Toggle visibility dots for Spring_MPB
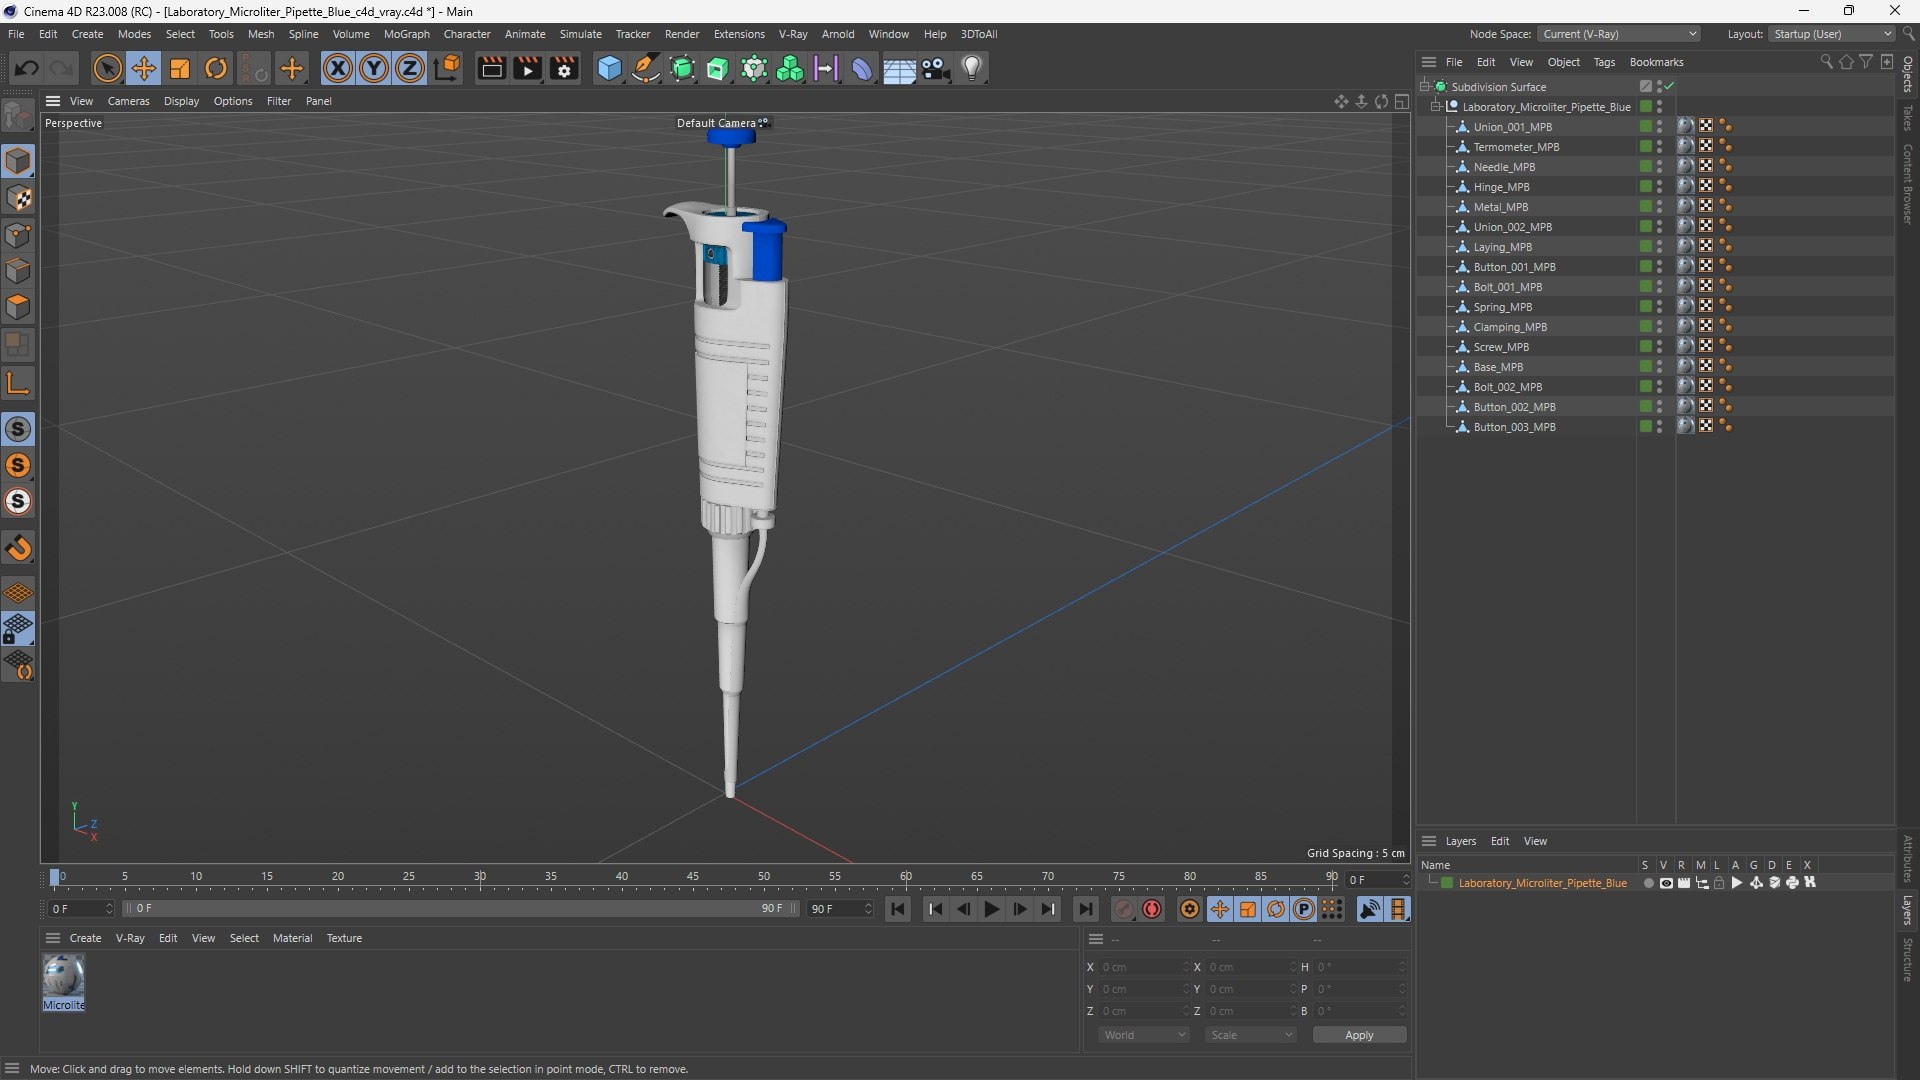The image size is (1920, 1080). click(1659, 307)
